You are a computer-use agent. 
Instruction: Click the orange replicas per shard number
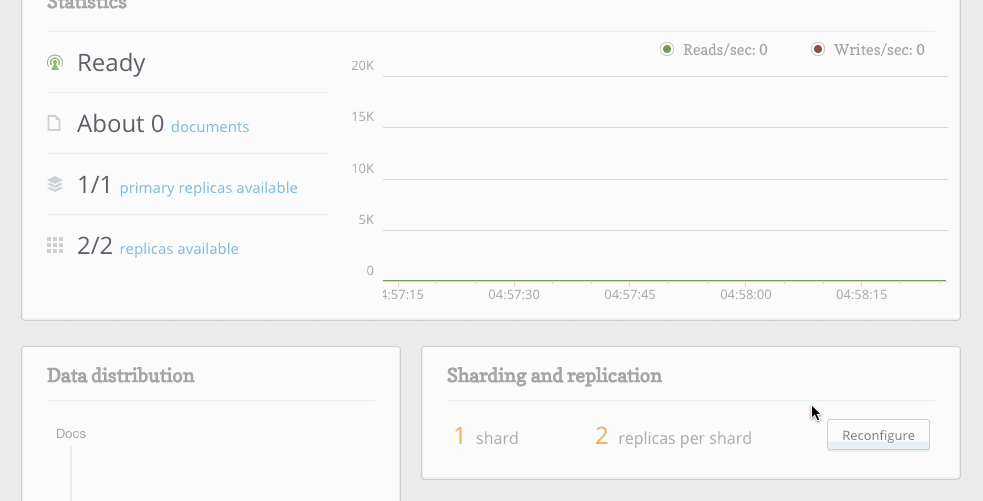tap(601, 436)
